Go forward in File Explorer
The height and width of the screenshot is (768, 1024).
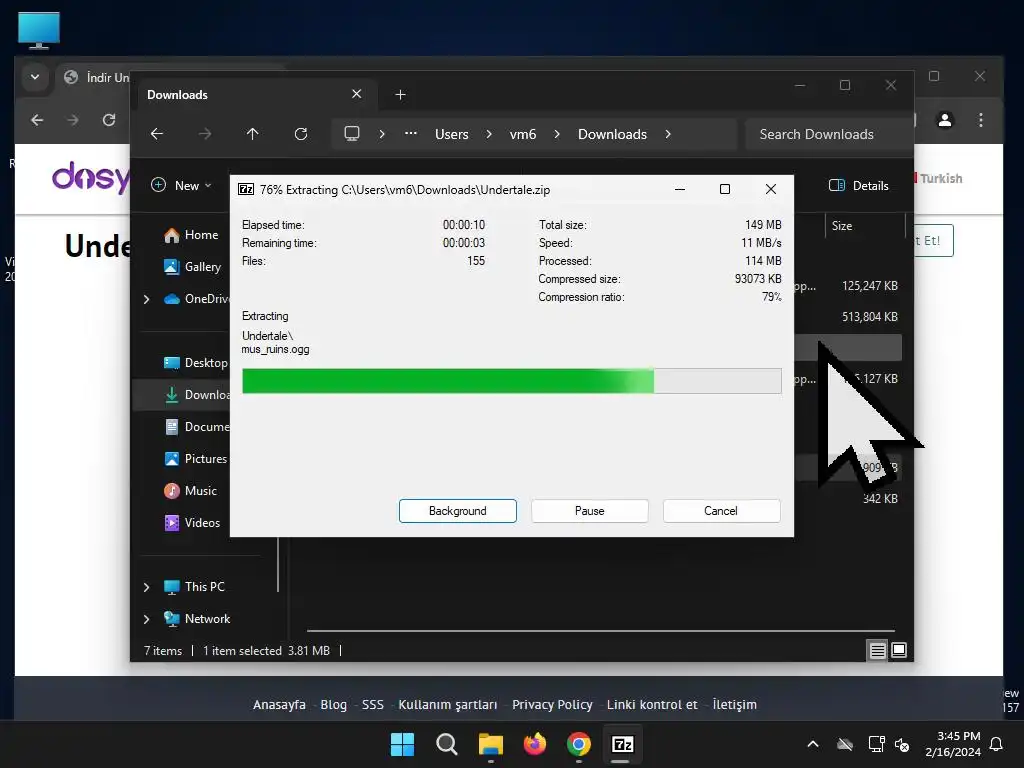[205, 134]
